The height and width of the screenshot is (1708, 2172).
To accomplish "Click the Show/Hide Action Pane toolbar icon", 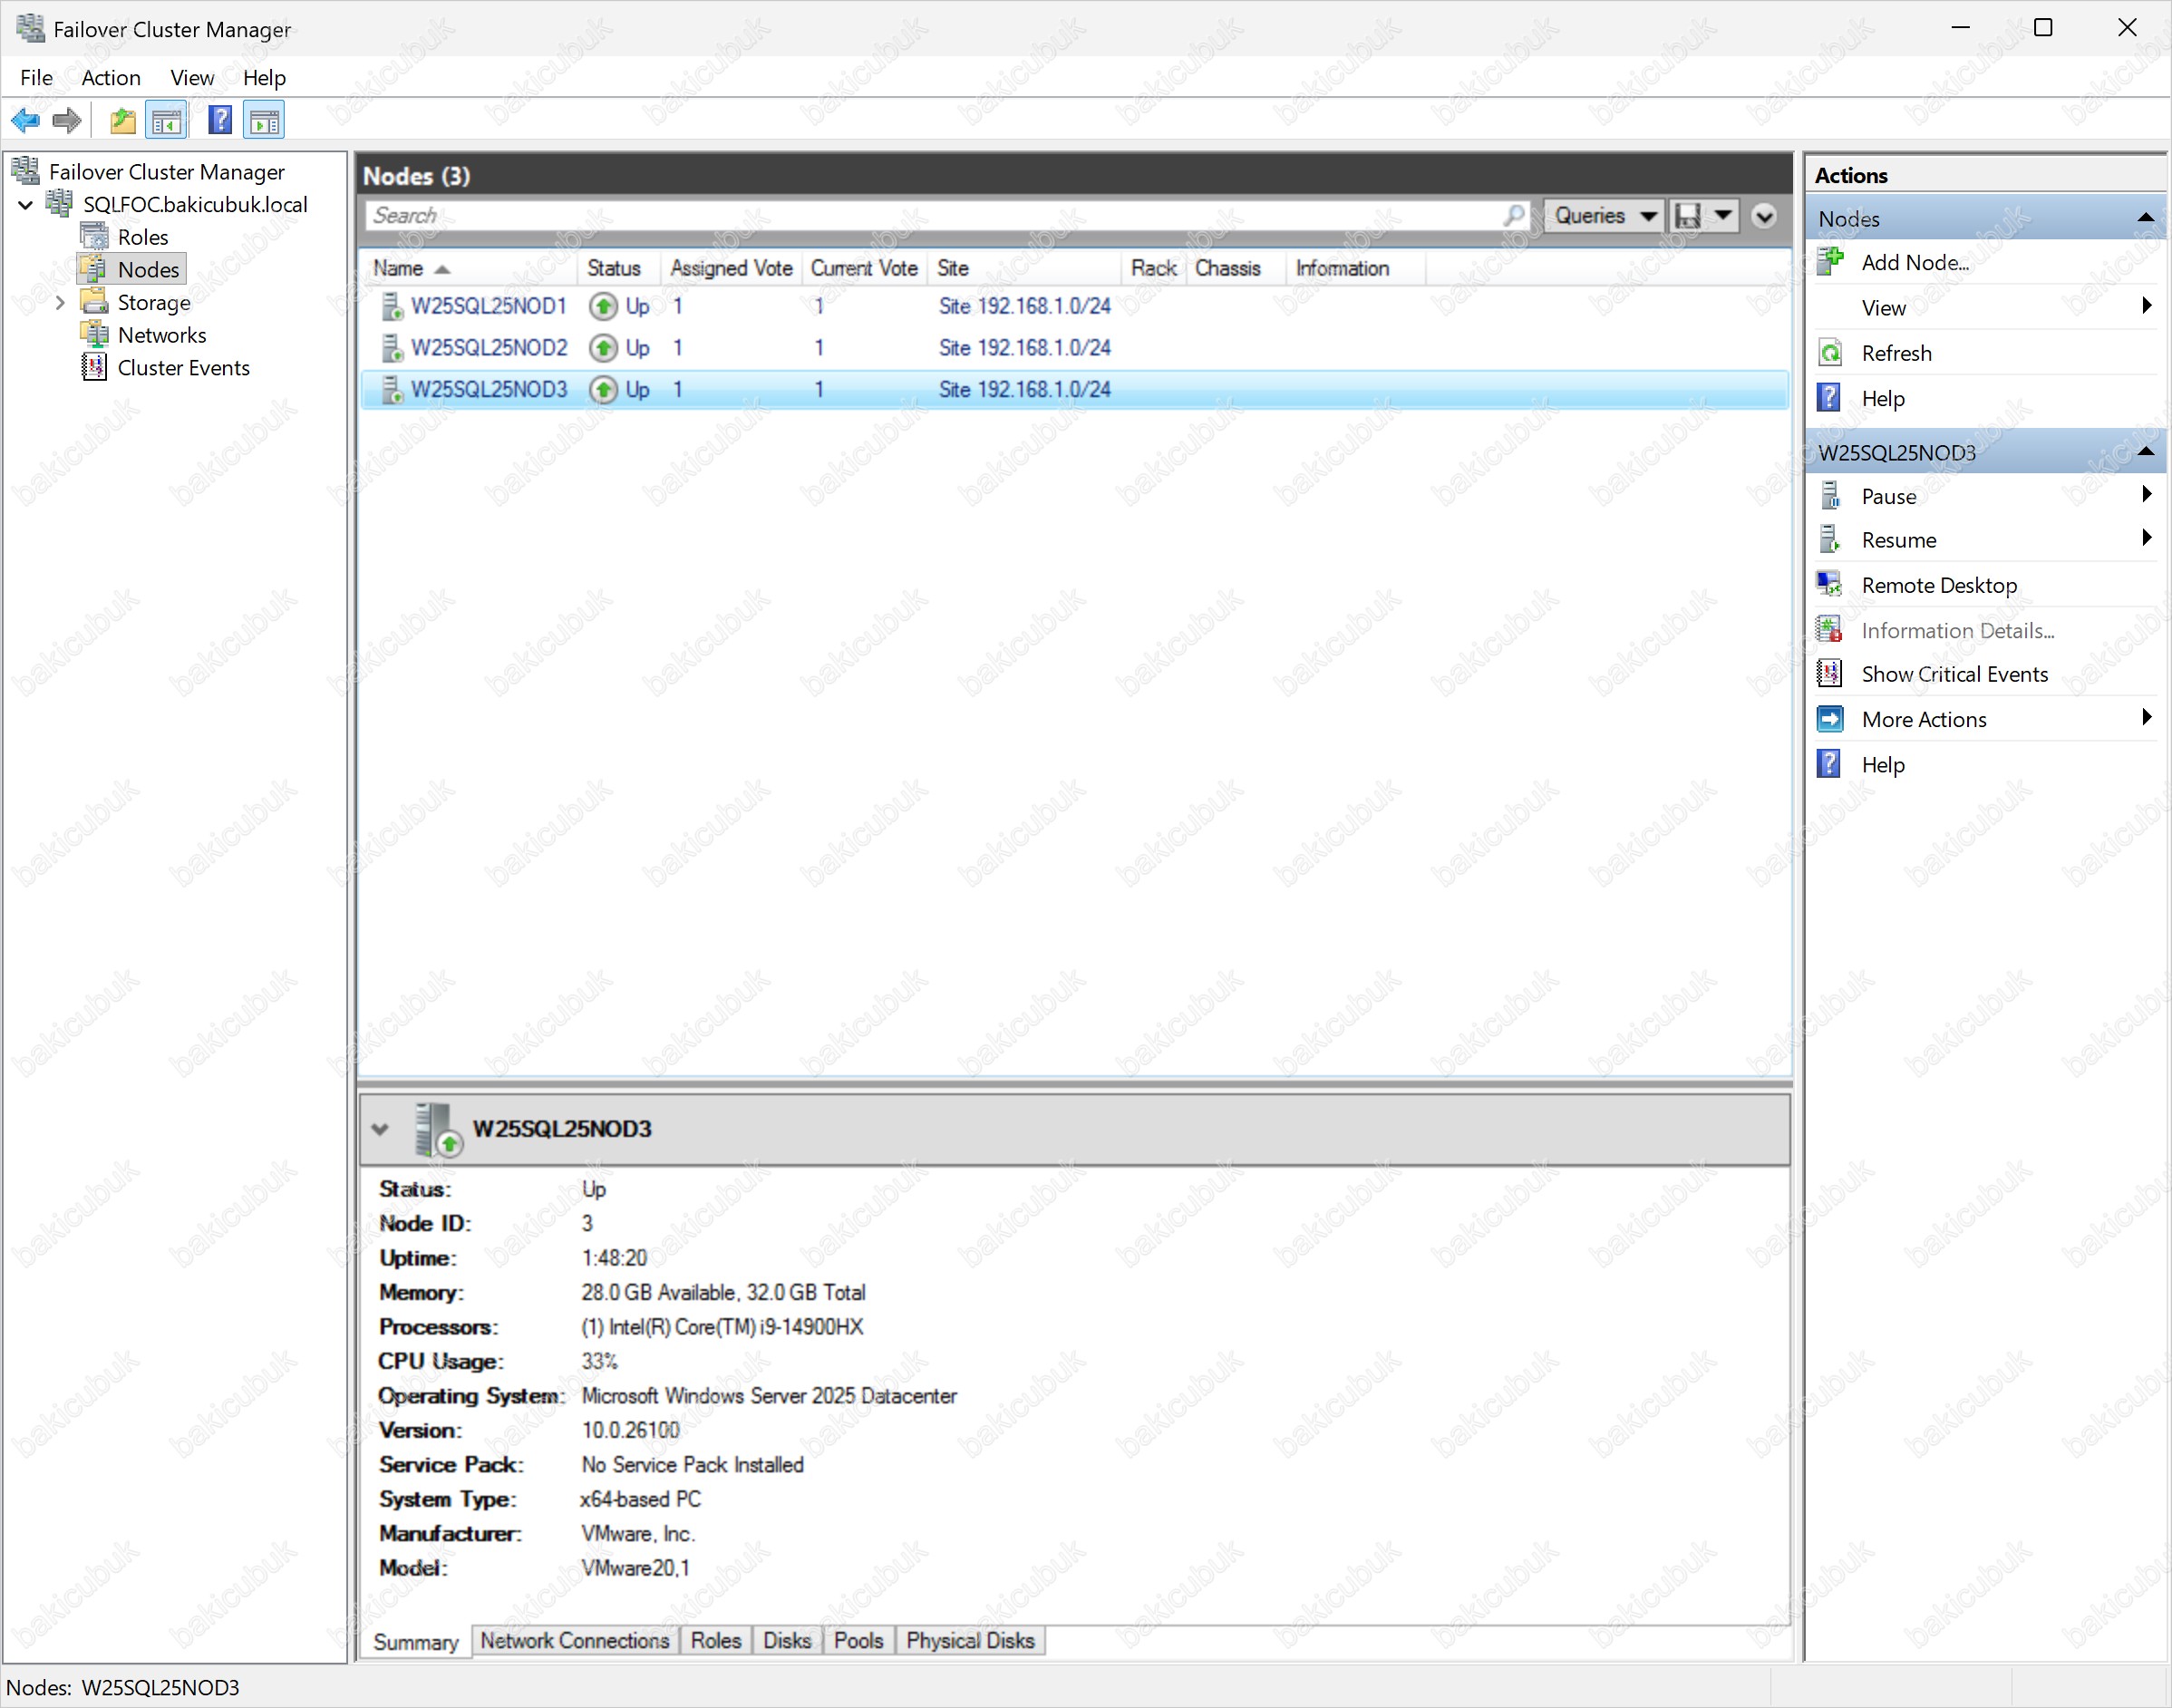I will pos(264,121).
